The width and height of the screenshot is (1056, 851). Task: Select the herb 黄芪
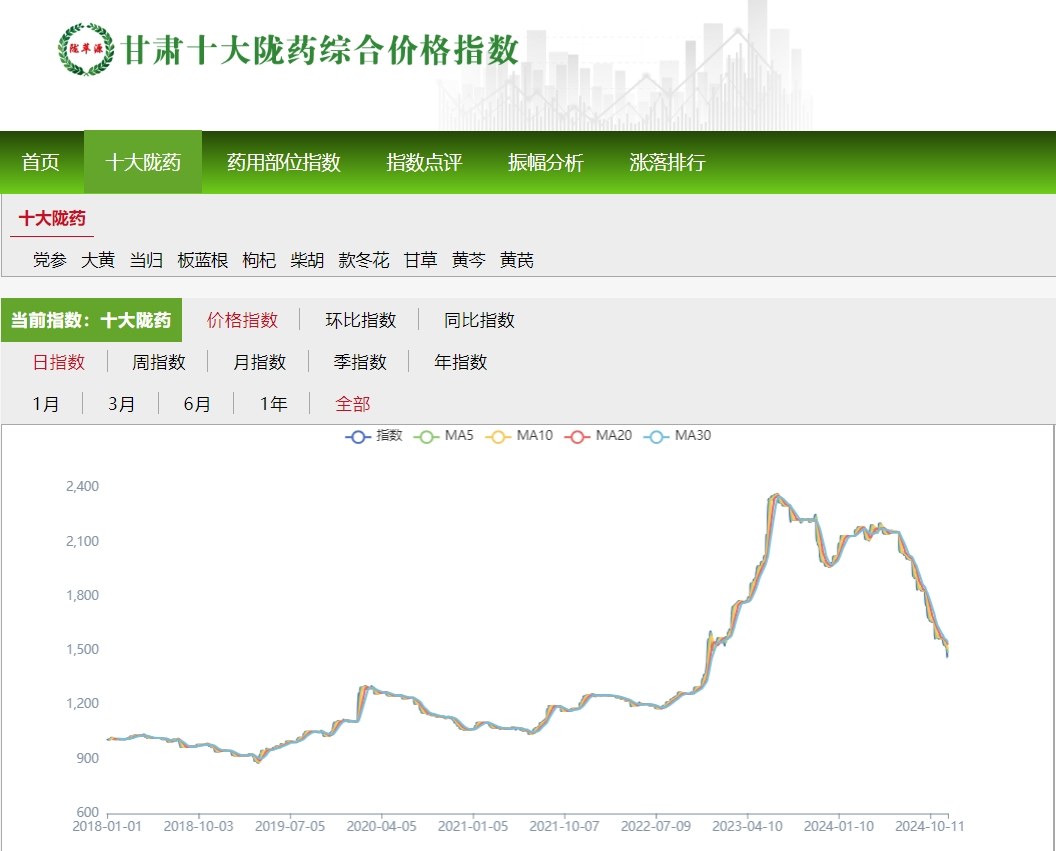517,260
